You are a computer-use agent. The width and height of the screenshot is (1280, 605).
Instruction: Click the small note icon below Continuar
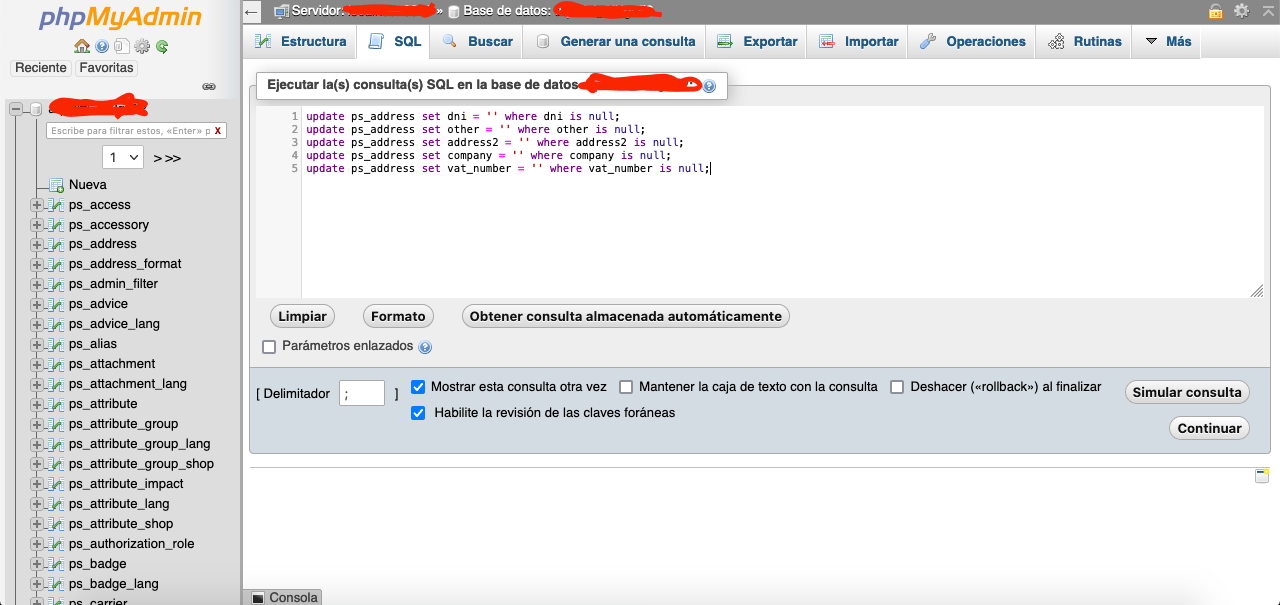pos(1262,476)
